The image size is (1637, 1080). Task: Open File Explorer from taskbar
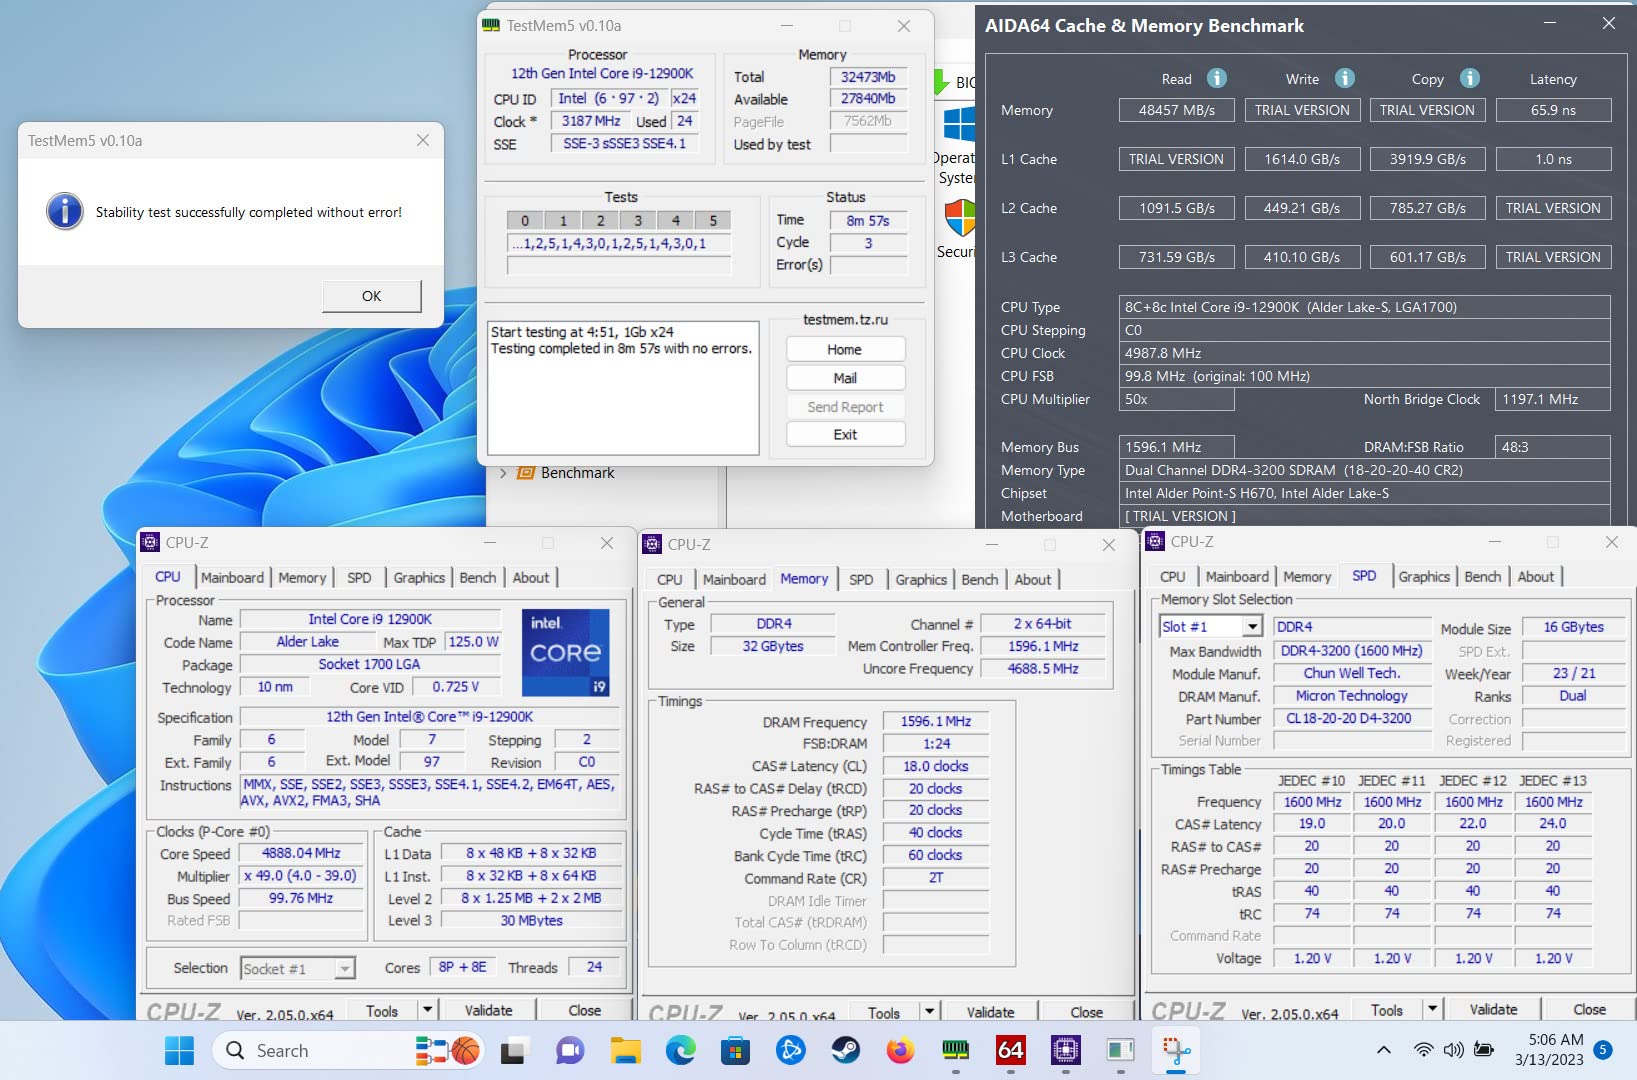point(625,1050)
